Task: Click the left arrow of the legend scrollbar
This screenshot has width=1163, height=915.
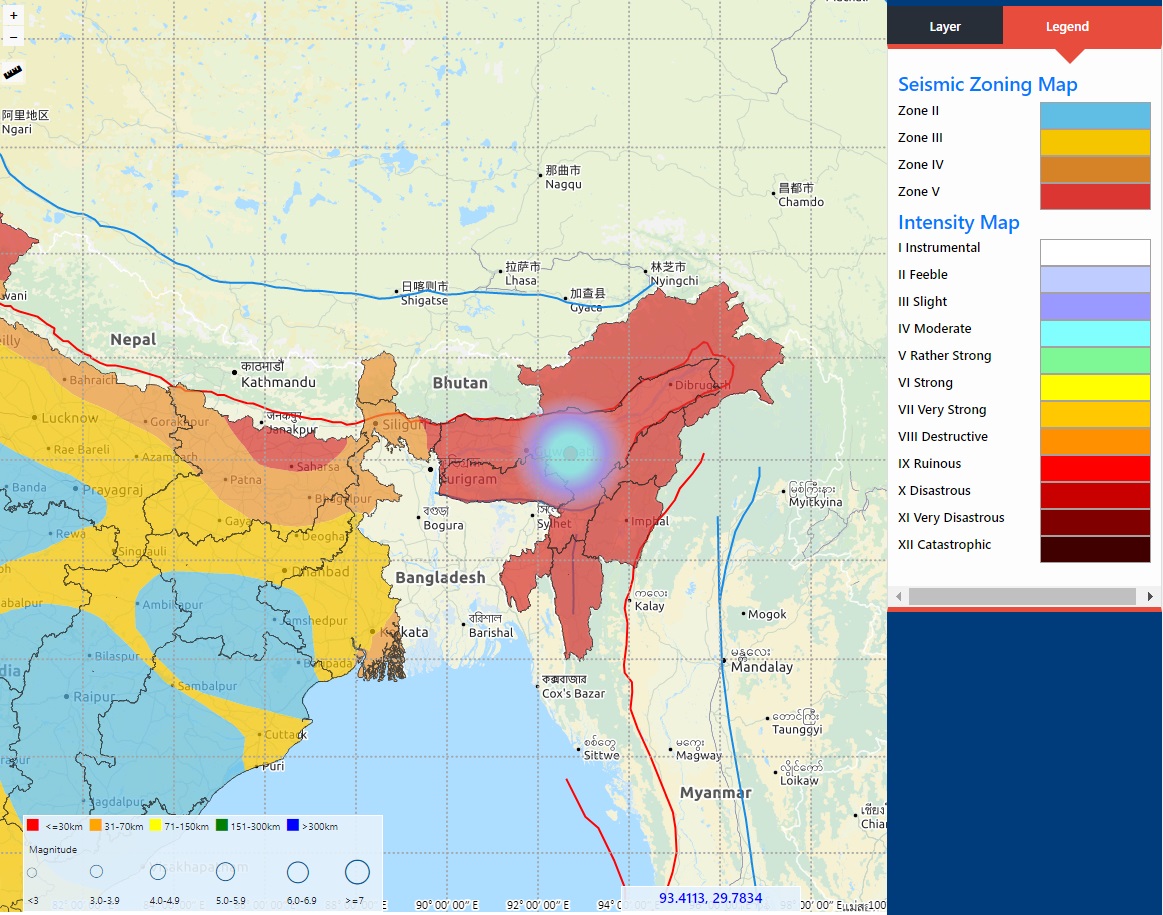Action: [x=898, y=596]
